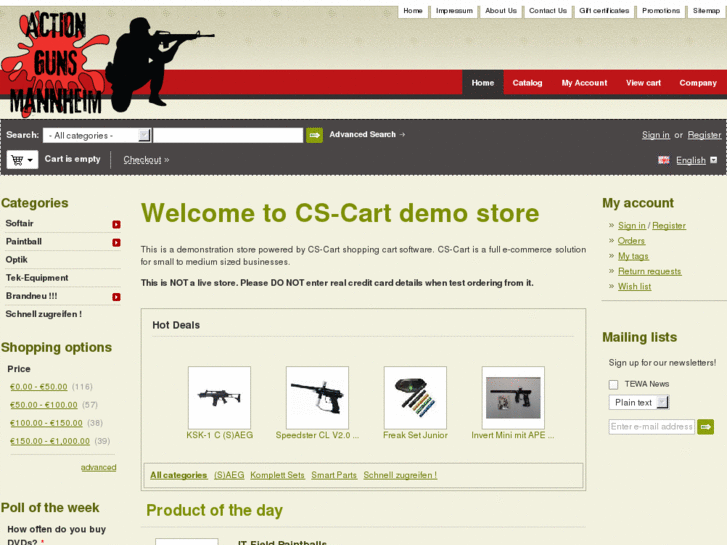Open the Promotions top link
This screenshot has height=545, width=727.
pos(661,11)
